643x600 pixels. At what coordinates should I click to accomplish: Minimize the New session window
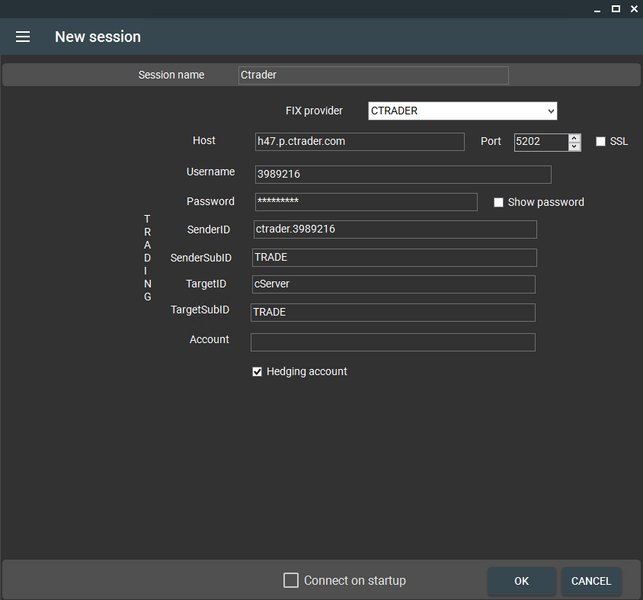(x=597, y=8)
